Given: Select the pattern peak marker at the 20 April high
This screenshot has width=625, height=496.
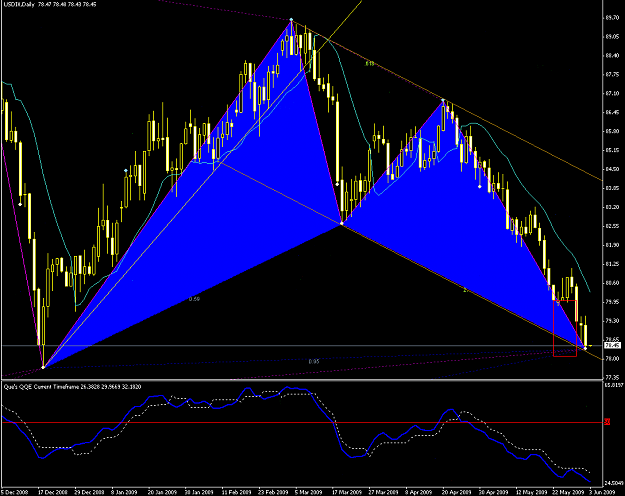Looking at the screenshot, I should click(443, 100).
